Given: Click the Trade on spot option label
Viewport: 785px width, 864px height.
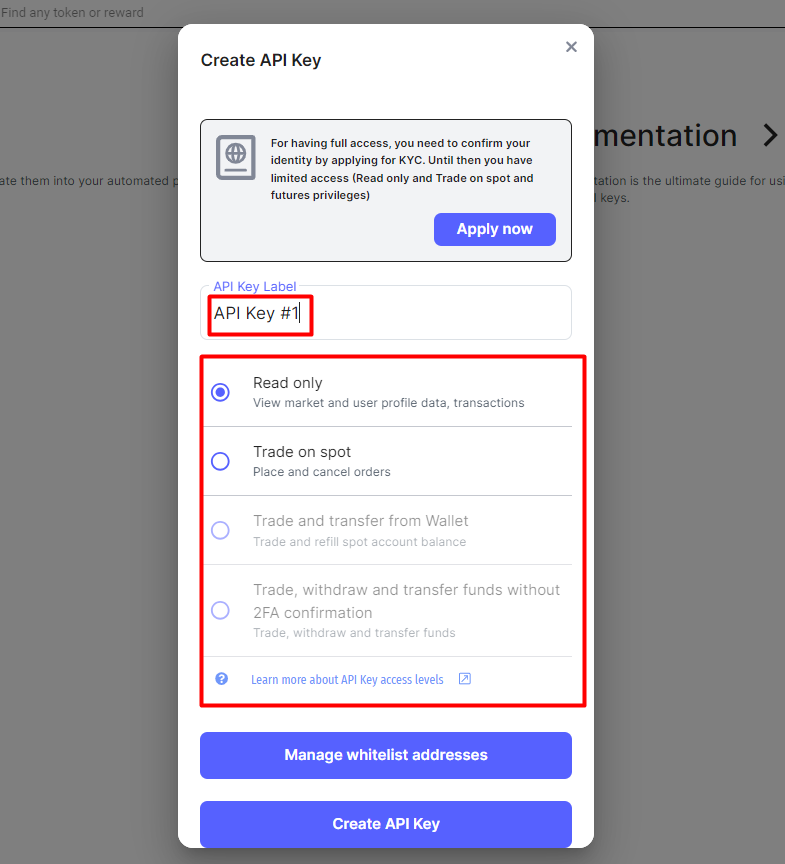Looking at the screenshot, I should coord(302,452).
